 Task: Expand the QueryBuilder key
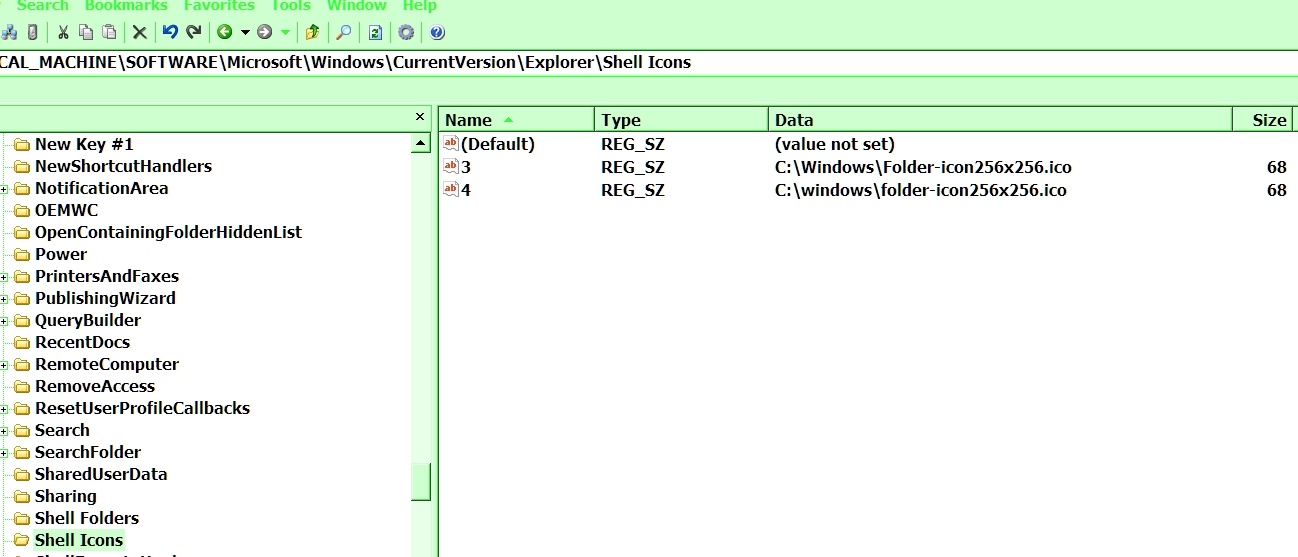(x=4, y=321)
